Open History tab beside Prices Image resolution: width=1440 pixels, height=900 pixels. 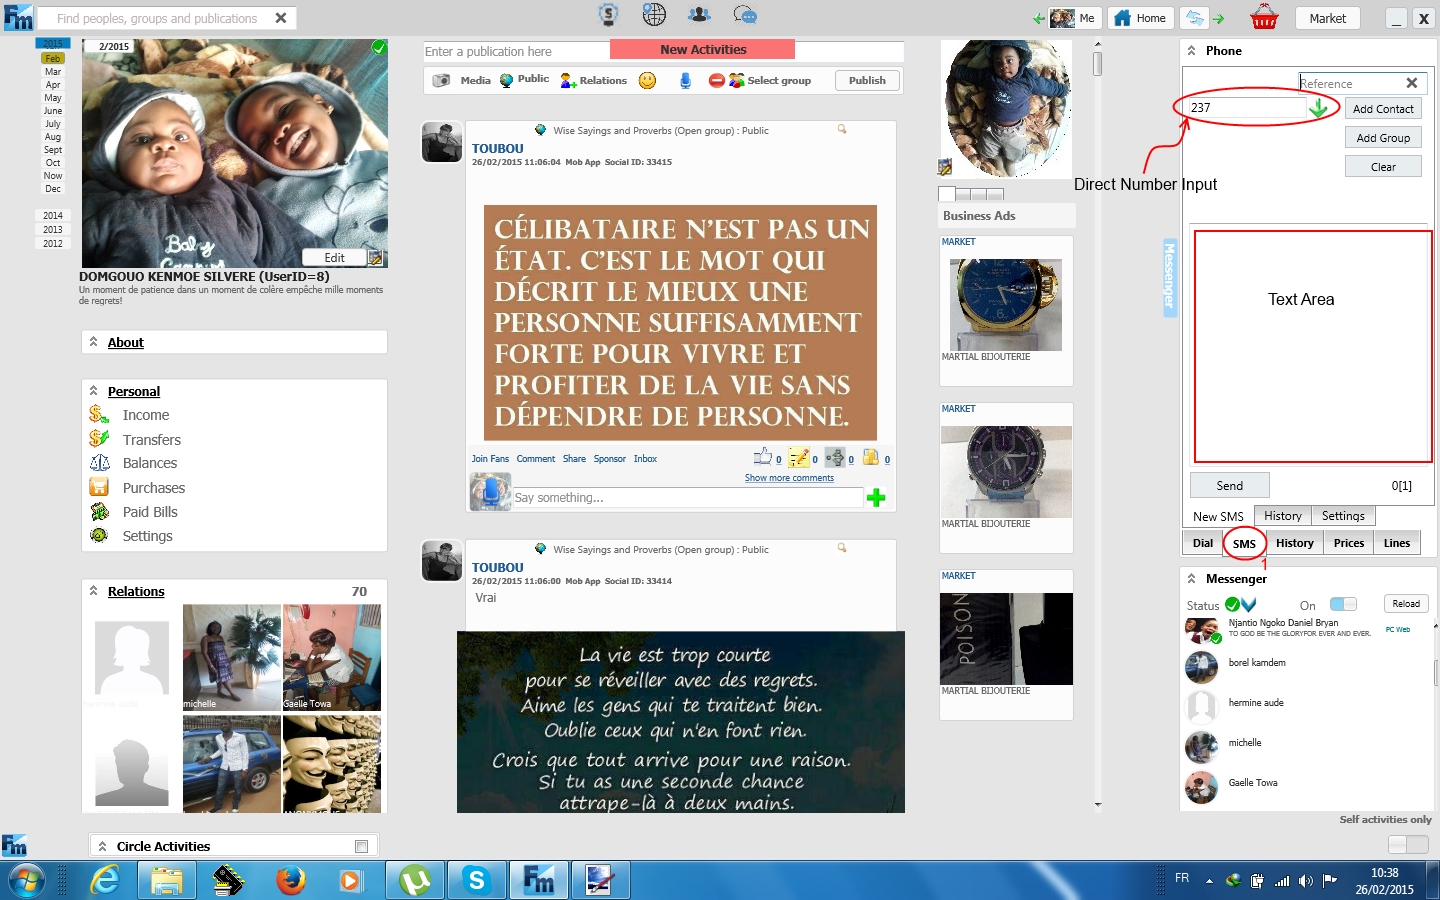coord(1294,543)
